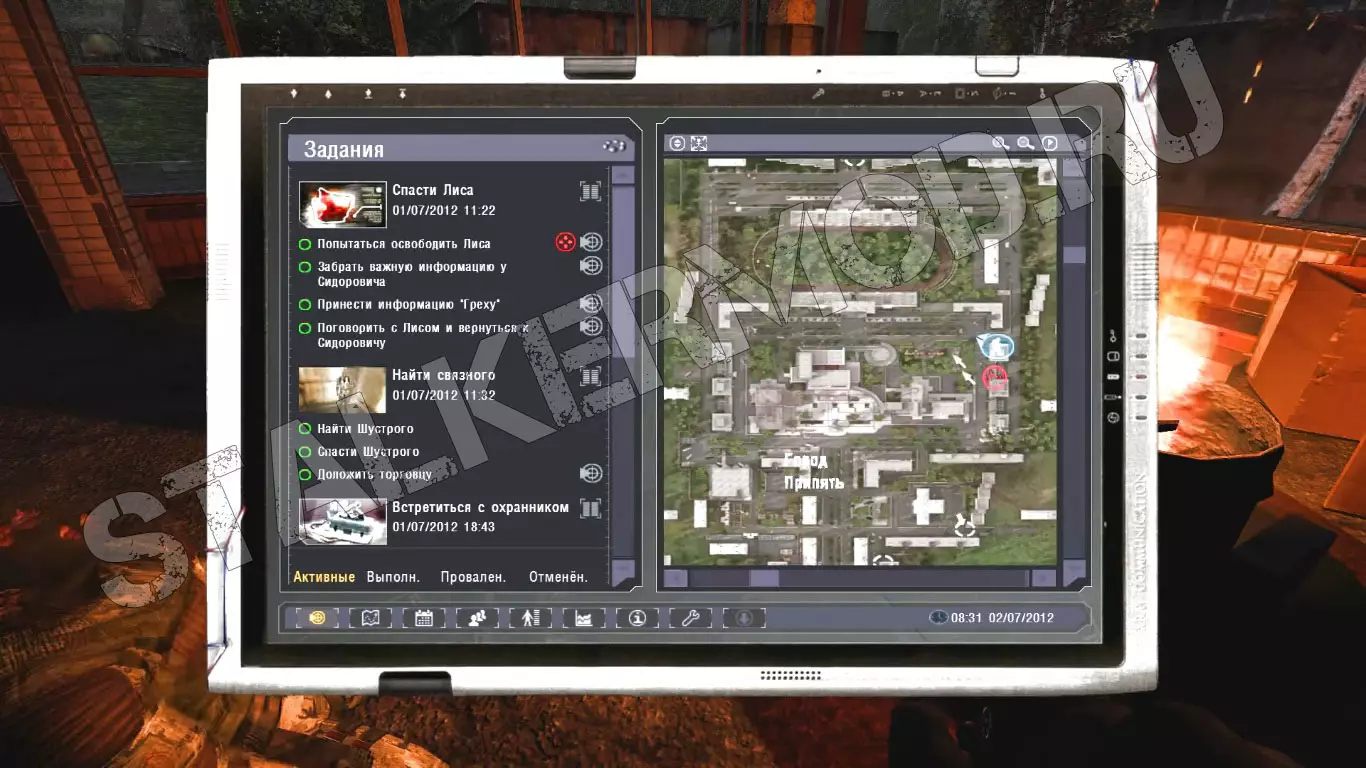Switch to the Выполн. tab
Image resolution: width=1366 pixels, height=768 pixels.
pos(393,577)
